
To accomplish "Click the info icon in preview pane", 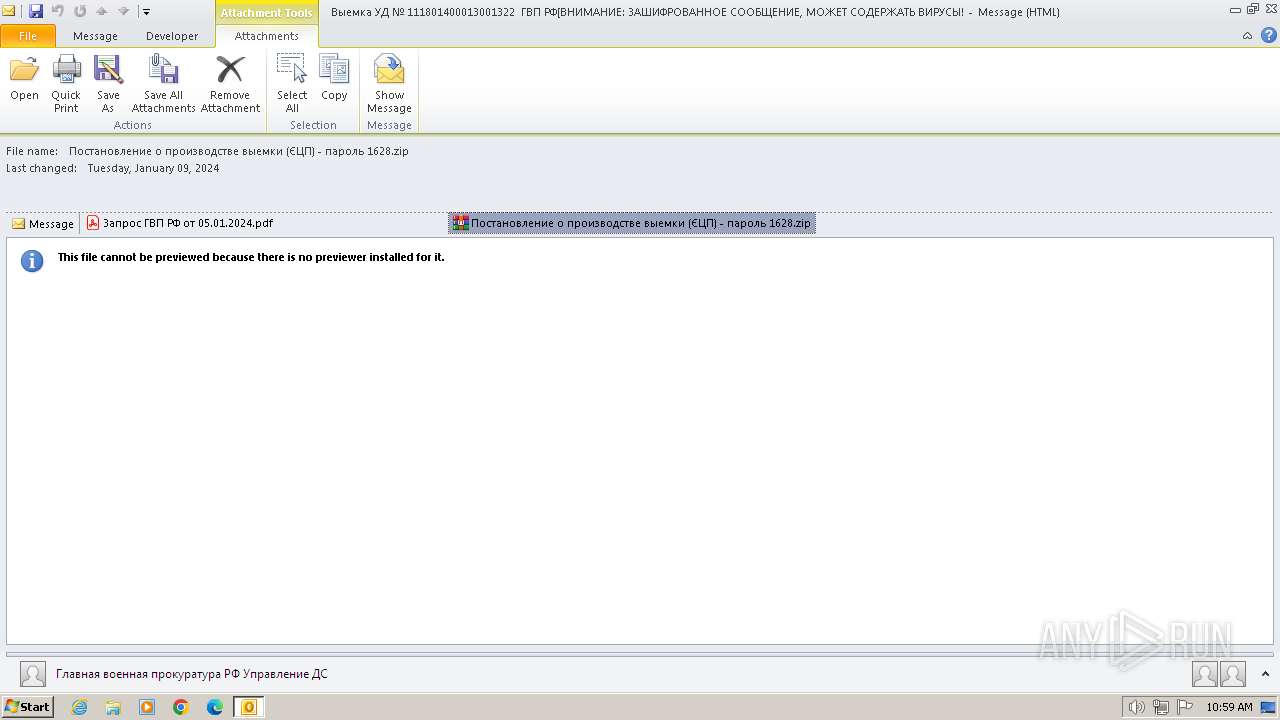I will 32,261.
